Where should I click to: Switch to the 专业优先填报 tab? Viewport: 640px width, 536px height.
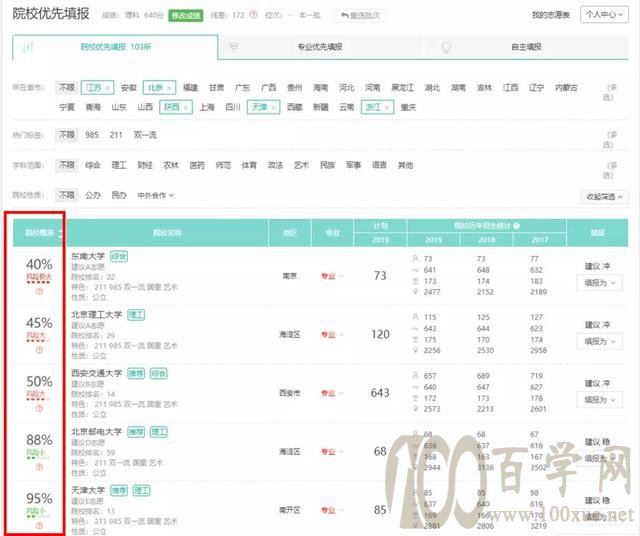tap(320, 47)
